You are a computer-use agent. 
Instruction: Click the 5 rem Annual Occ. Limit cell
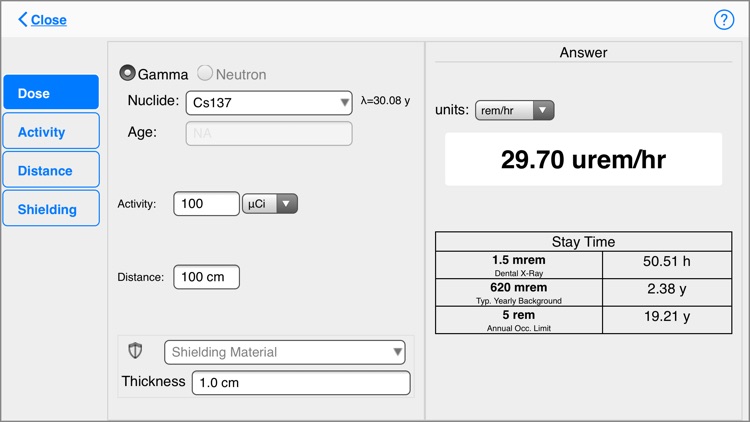point(519,320)
